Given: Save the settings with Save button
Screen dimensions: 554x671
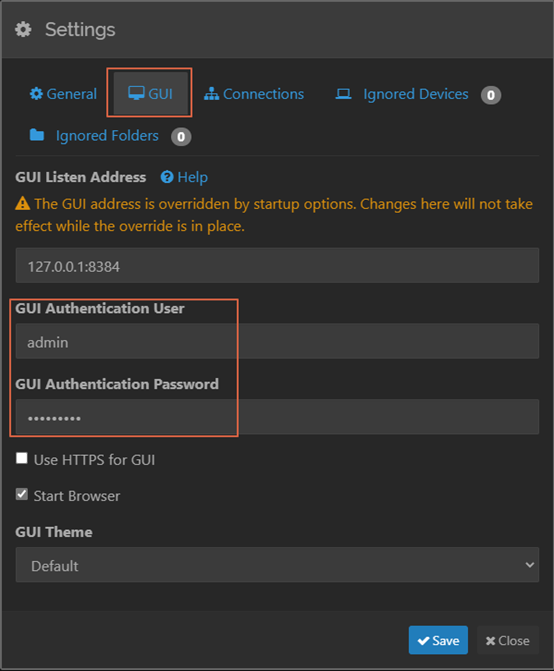Looking at the screenshot, I should point(438,640).
